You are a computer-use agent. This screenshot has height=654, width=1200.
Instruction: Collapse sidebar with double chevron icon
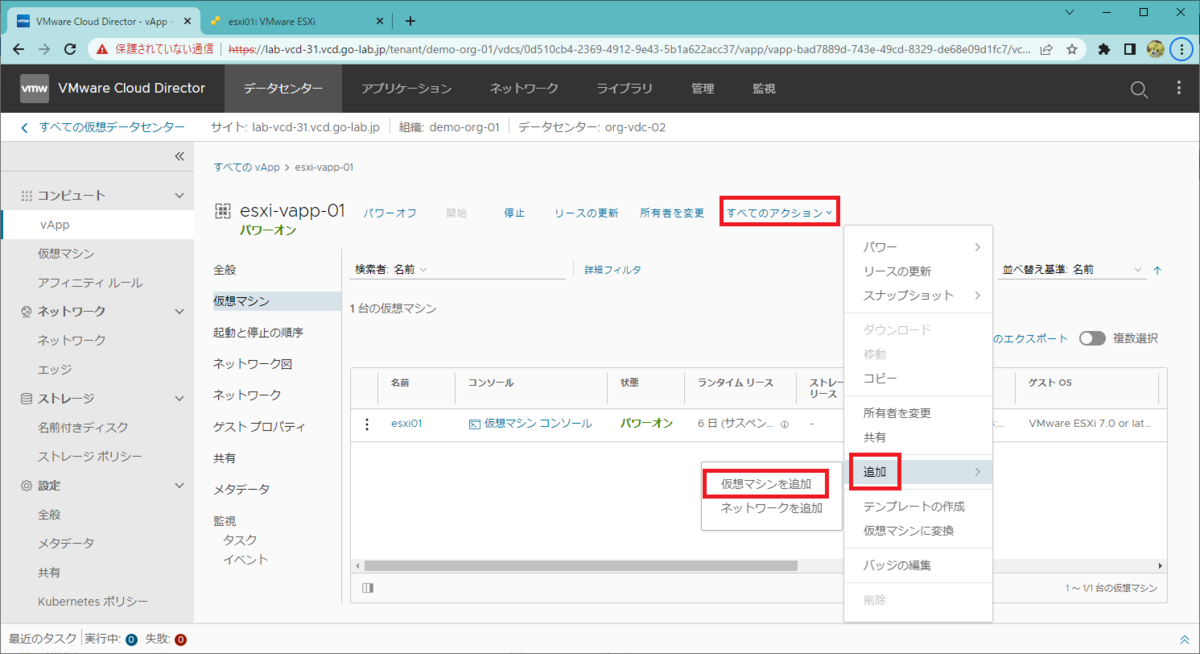click(x=180, y=156)
